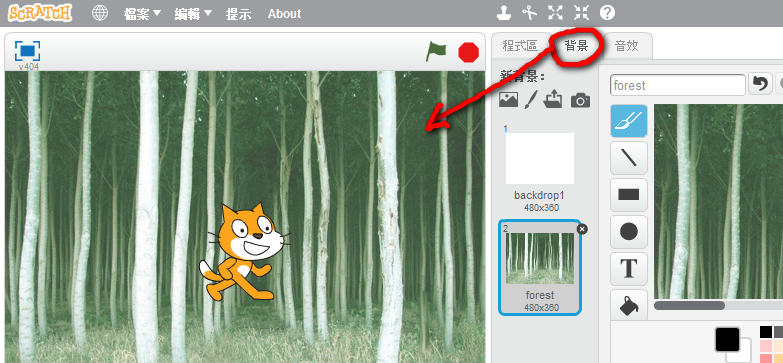
Task: Select the Fill bucket tool
Action: (629, 304)
